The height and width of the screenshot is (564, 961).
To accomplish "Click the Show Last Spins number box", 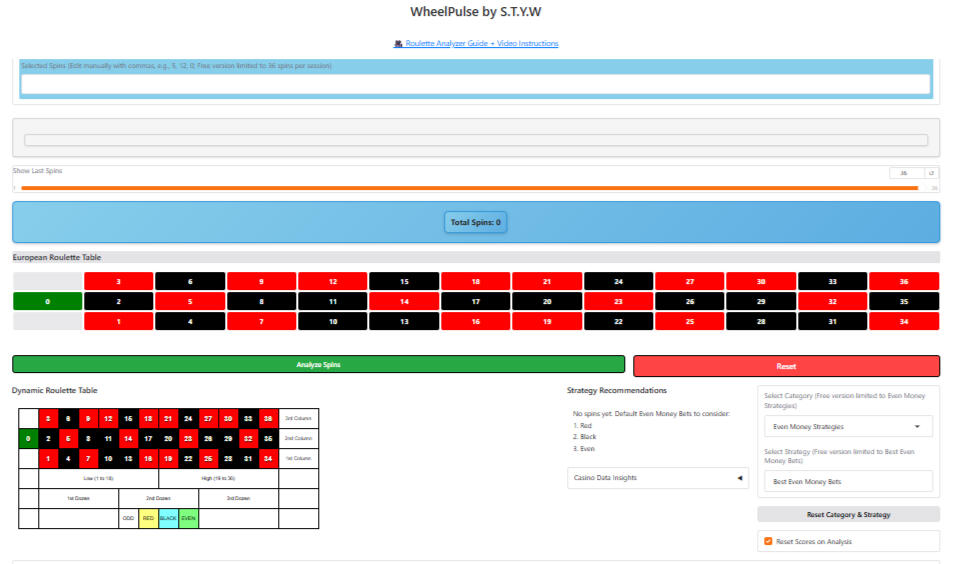I will pos(906,173).
